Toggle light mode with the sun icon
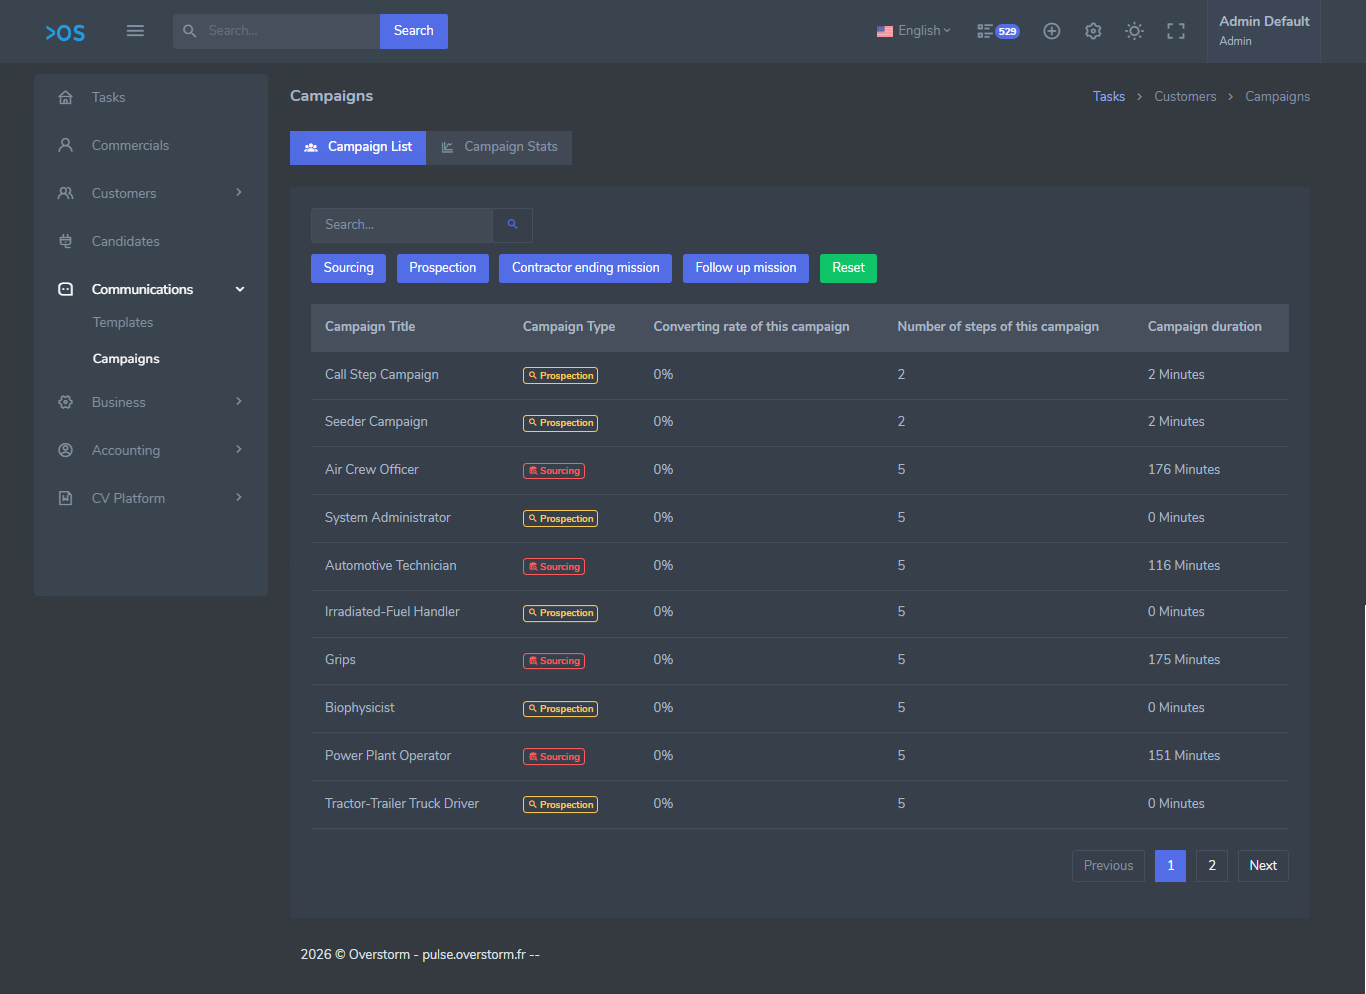This screenshot has width=1366, height=994. [1134, 31]
